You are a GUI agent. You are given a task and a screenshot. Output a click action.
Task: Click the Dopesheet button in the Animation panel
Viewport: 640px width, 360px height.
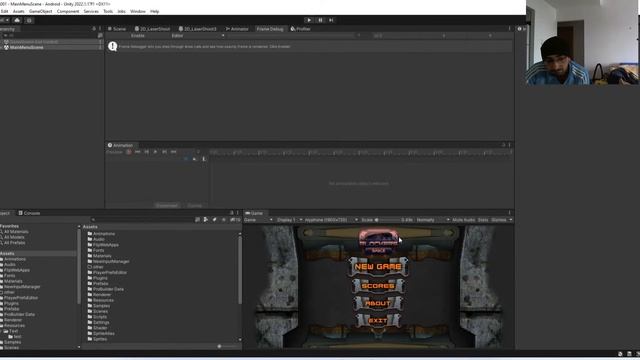click(x=167, y=205)
